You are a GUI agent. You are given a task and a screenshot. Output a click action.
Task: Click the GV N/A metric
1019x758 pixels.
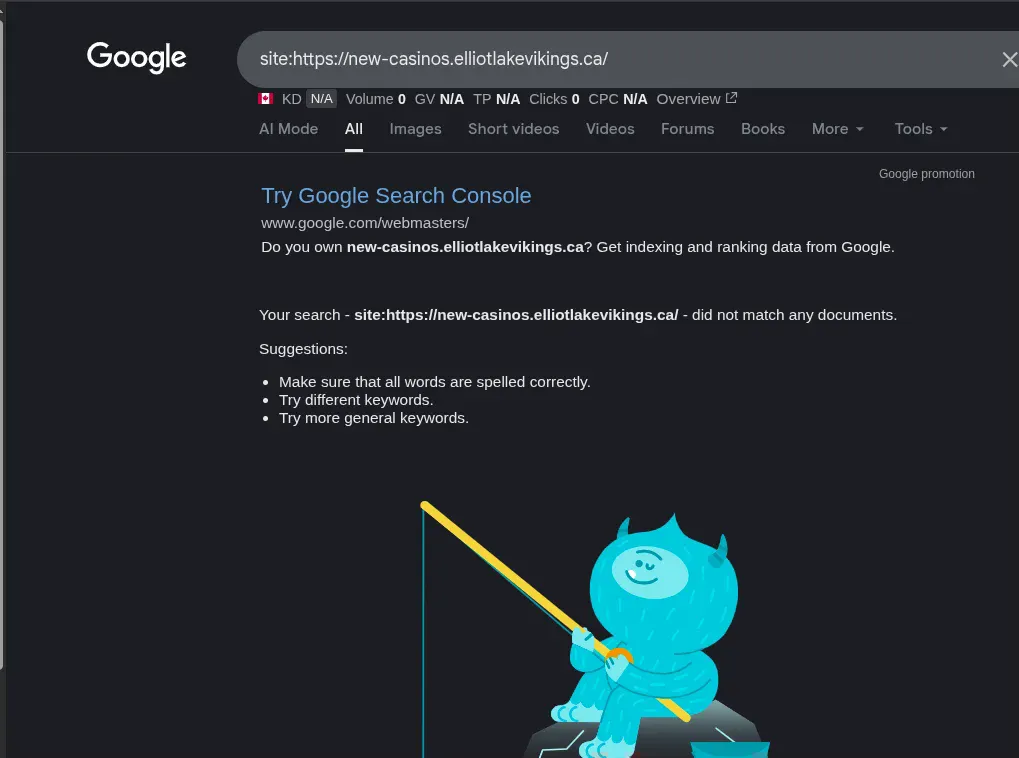pyautogui.click(x=439, y=99)
